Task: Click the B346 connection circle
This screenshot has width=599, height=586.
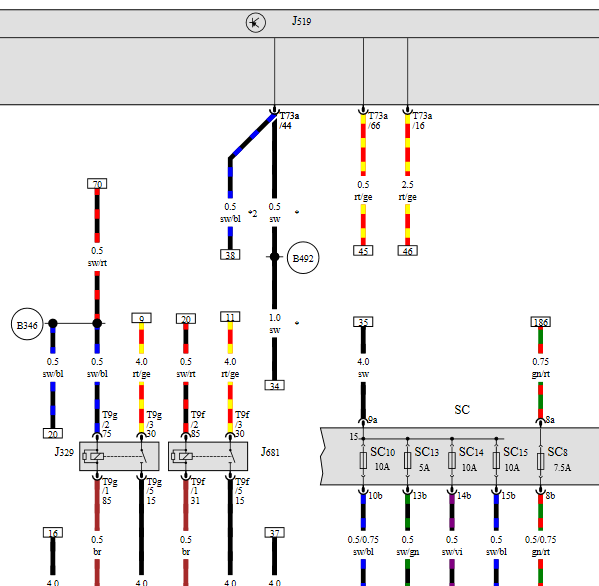Action: point(27,324)
